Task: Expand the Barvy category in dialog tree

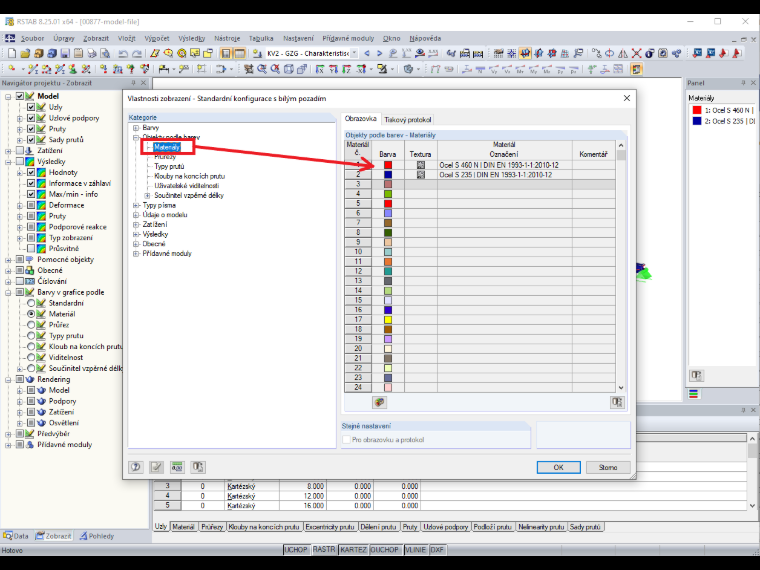Action: click(136, 128)
